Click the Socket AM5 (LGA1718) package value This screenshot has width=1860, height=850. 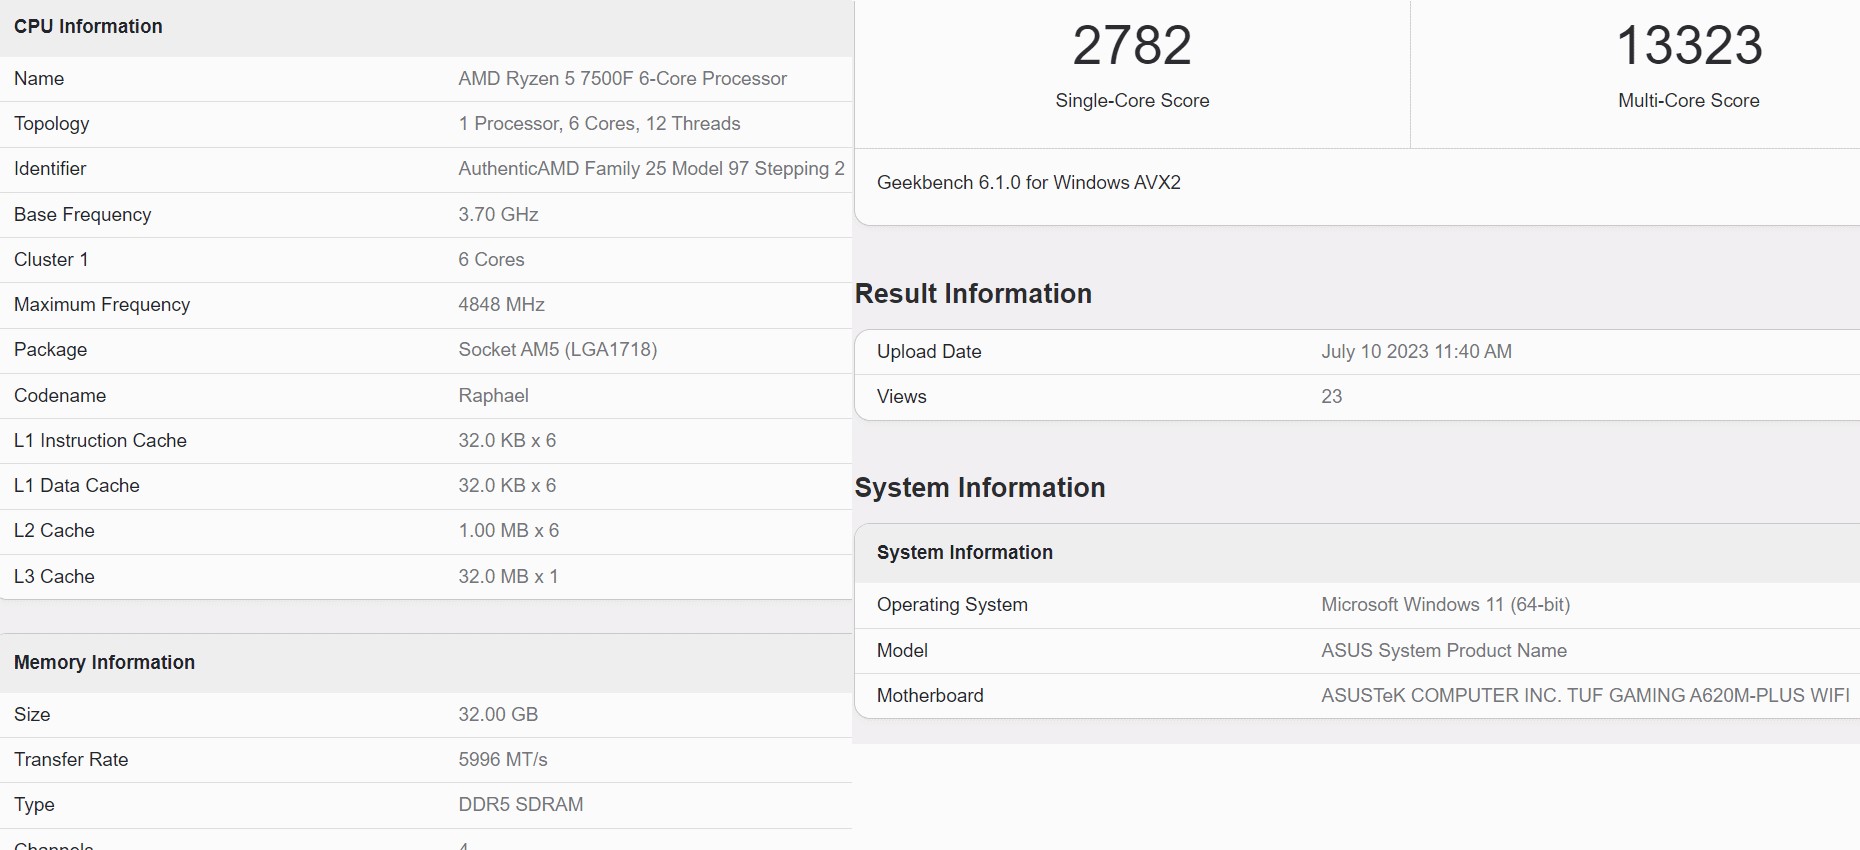point(557,350)
